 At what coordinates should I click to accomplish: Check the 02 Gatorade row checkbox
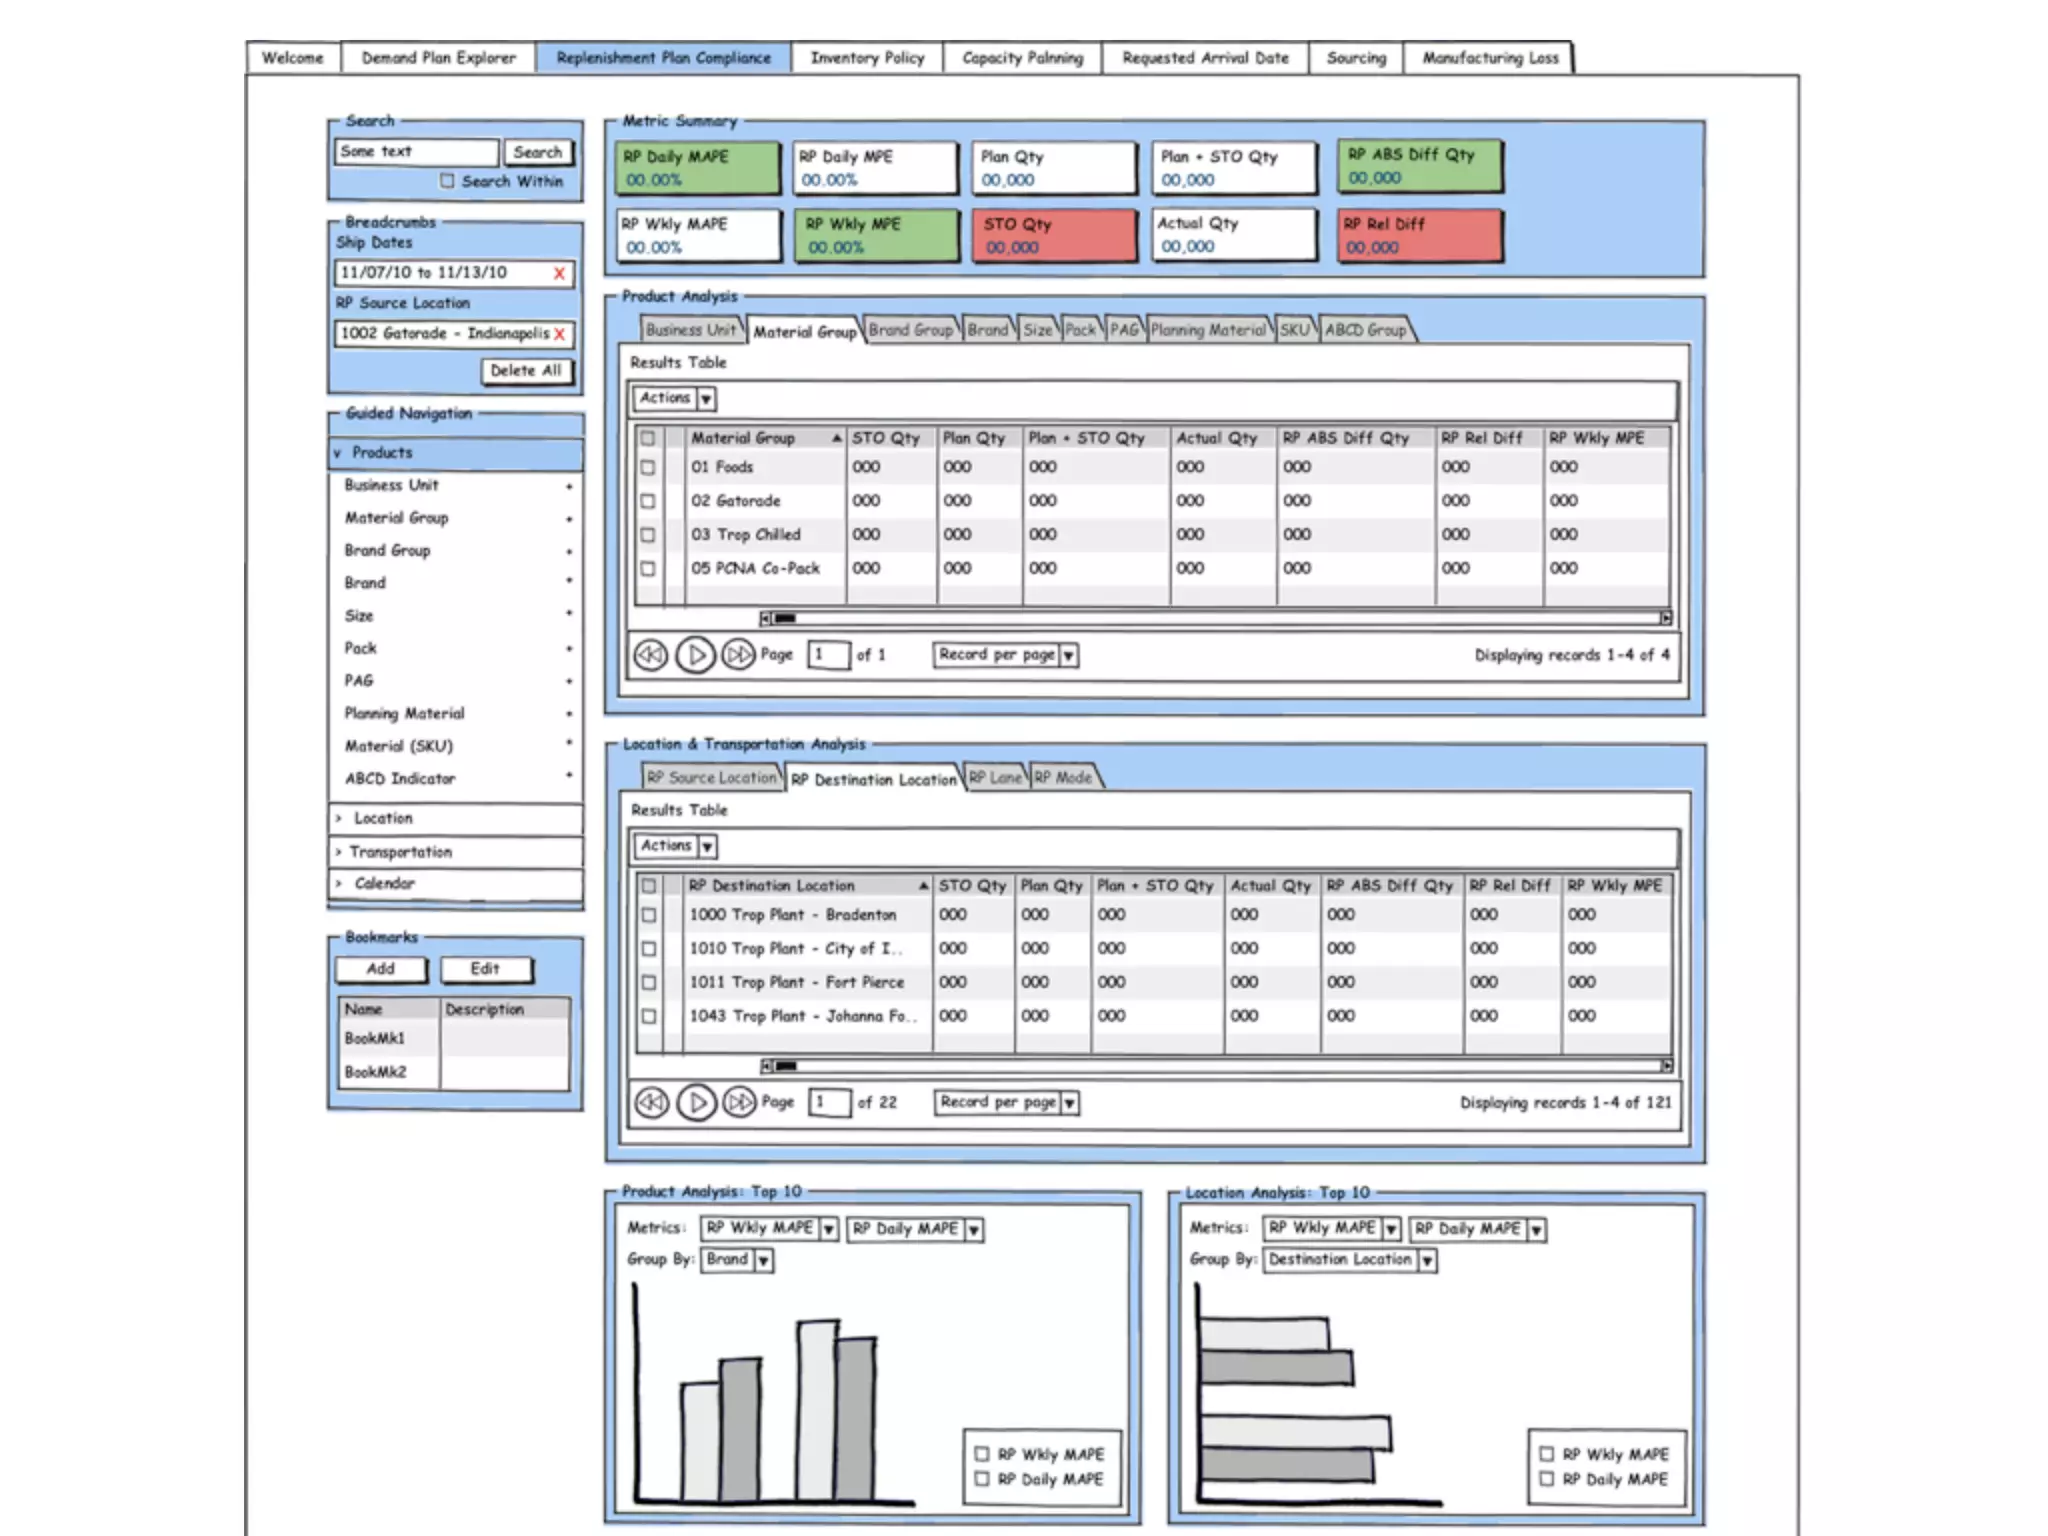tap(648, 501)
